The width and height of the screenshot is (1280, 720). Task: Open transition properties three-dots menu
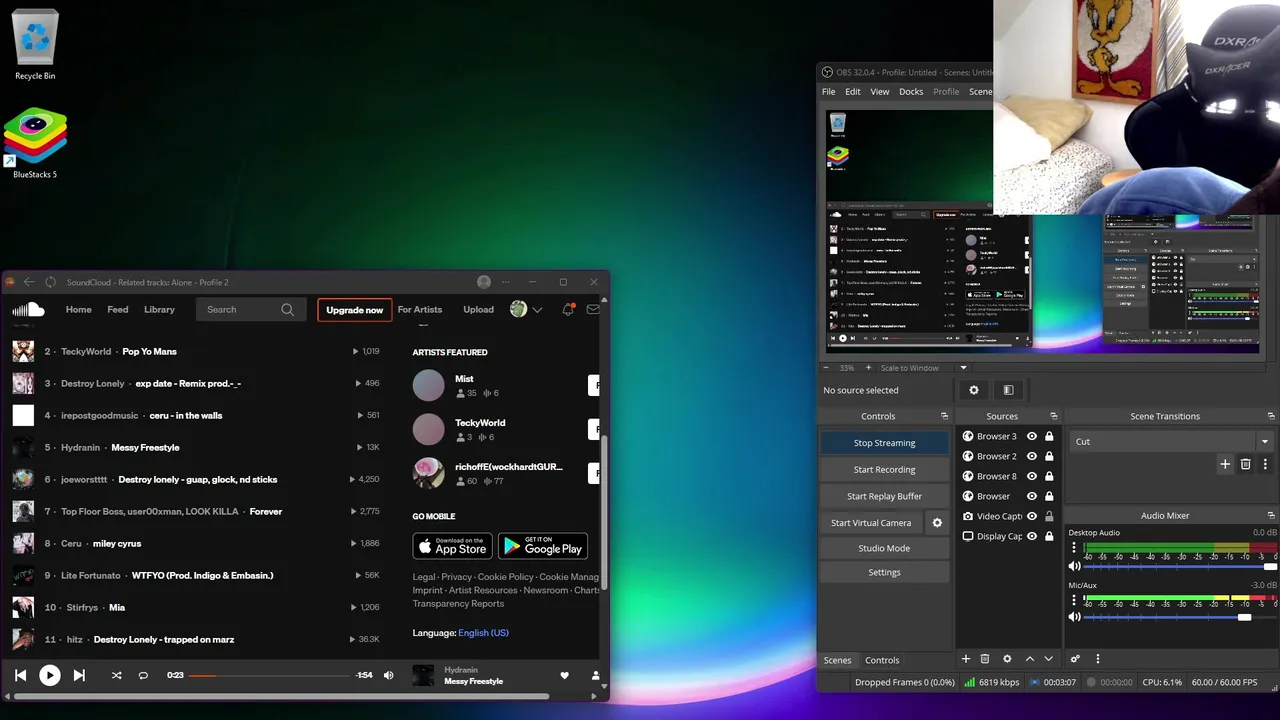(x=1265, y=464)
